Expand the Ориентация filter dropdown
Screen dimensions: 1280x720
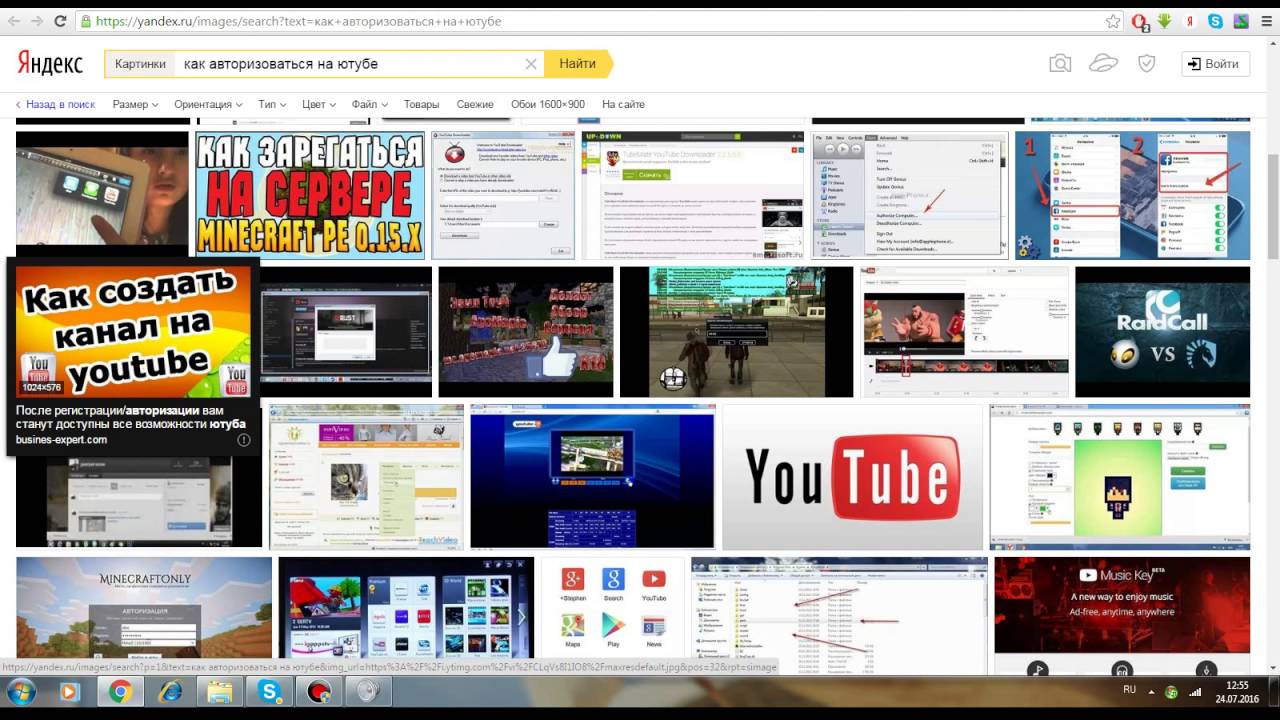[x=208, y=104]
